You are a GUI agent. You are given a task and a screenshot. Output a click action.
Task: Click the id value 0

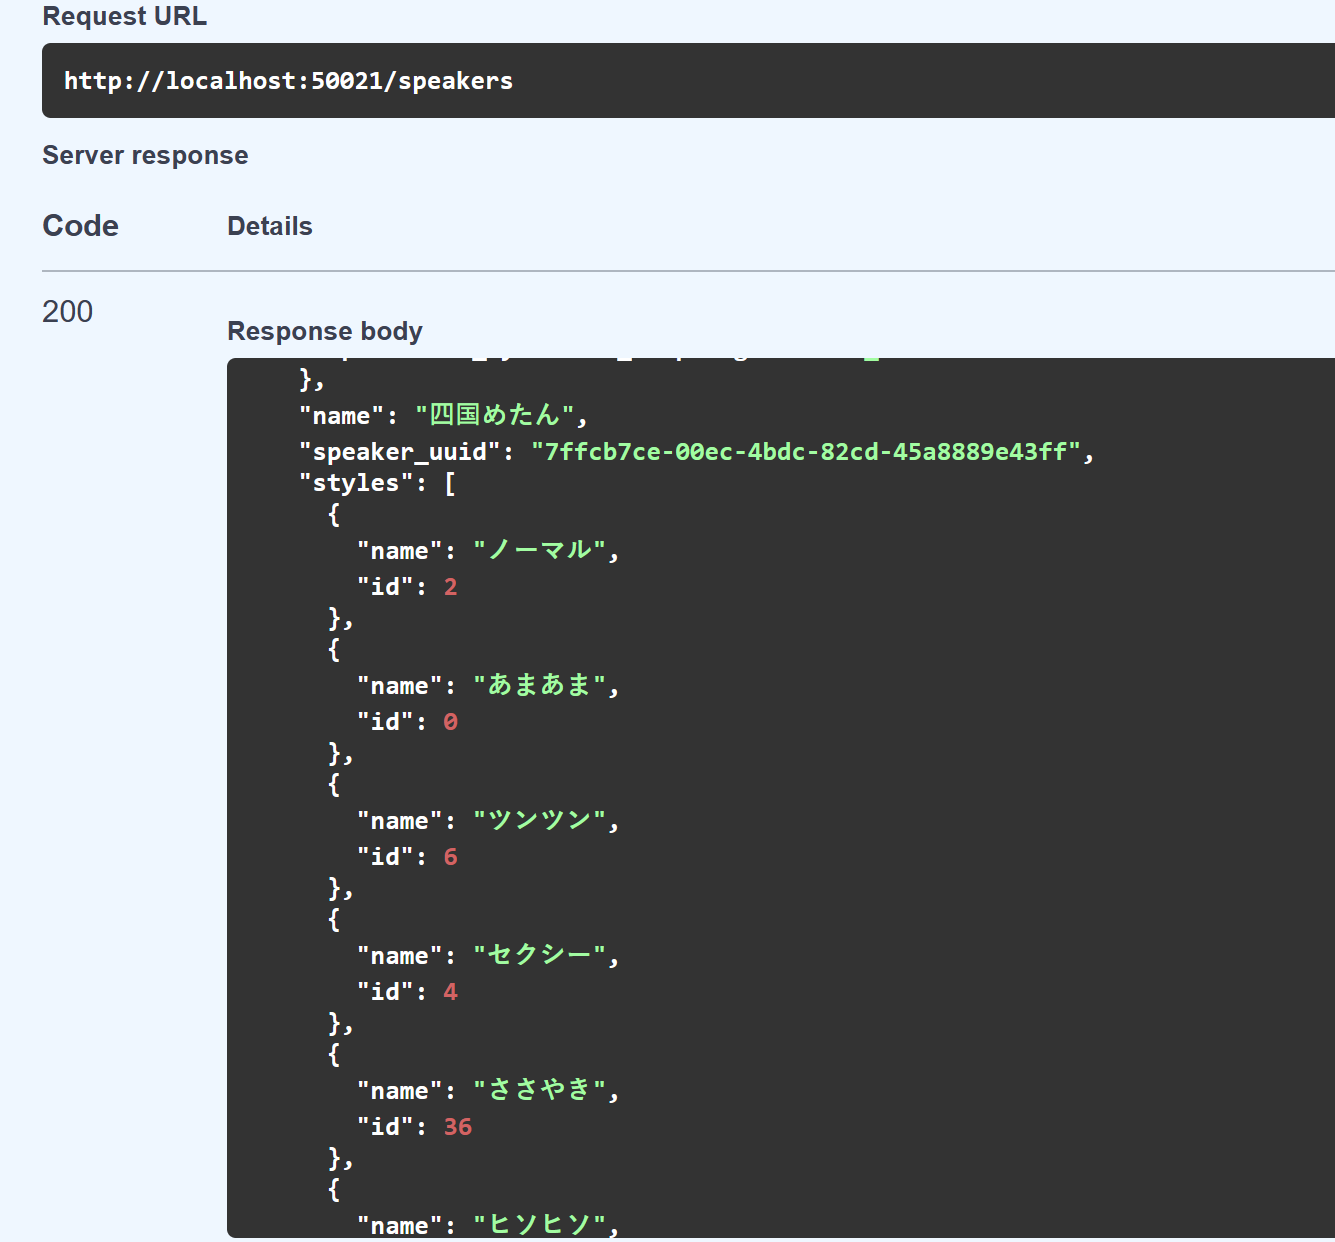(x=451, y=722)
